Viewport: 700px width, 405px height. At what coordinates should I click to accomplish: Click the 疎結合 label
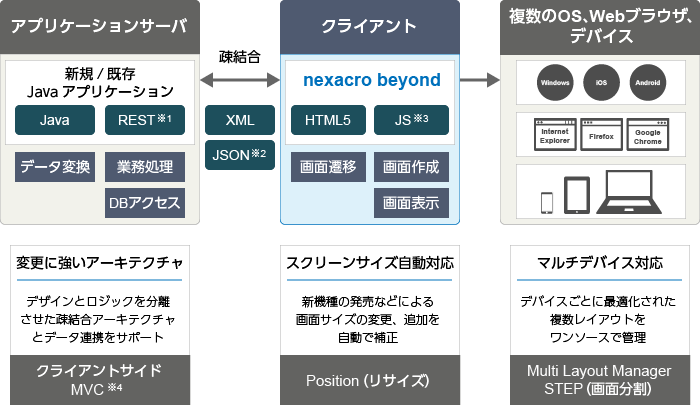coord(240,57)
